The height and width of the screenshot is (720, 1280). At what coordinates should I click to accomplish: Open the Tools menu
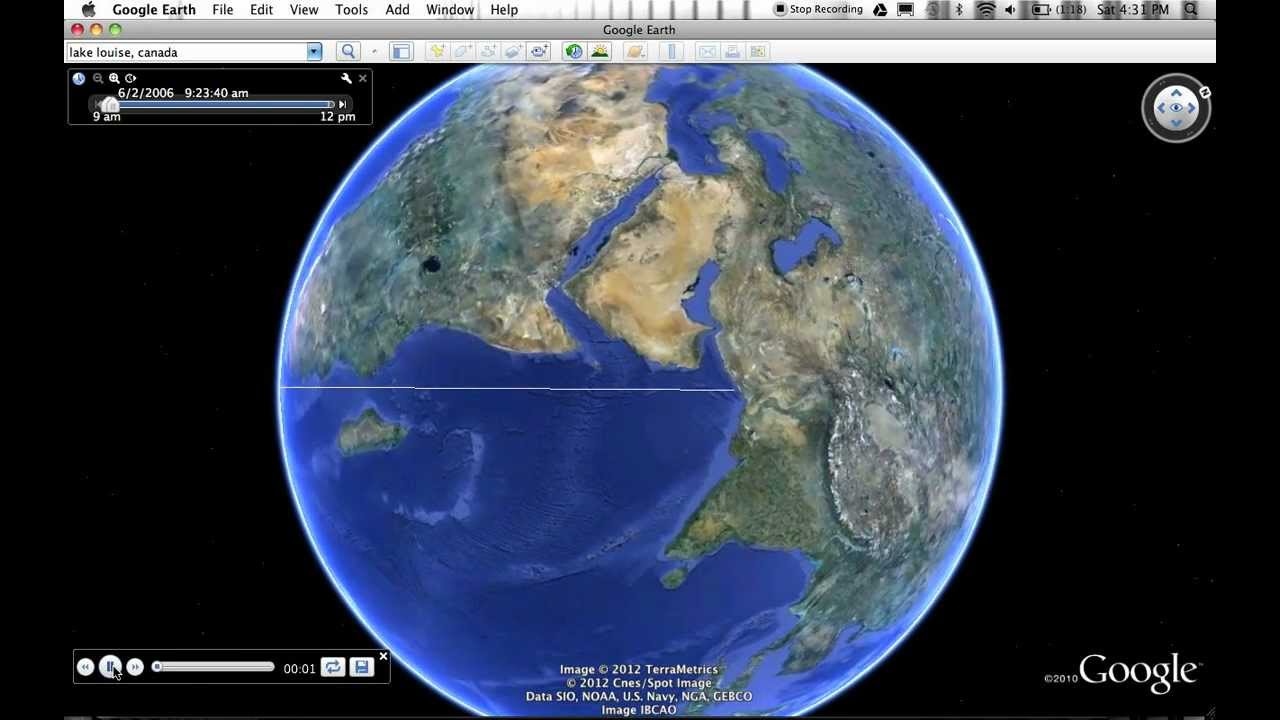tap(352, 10)
